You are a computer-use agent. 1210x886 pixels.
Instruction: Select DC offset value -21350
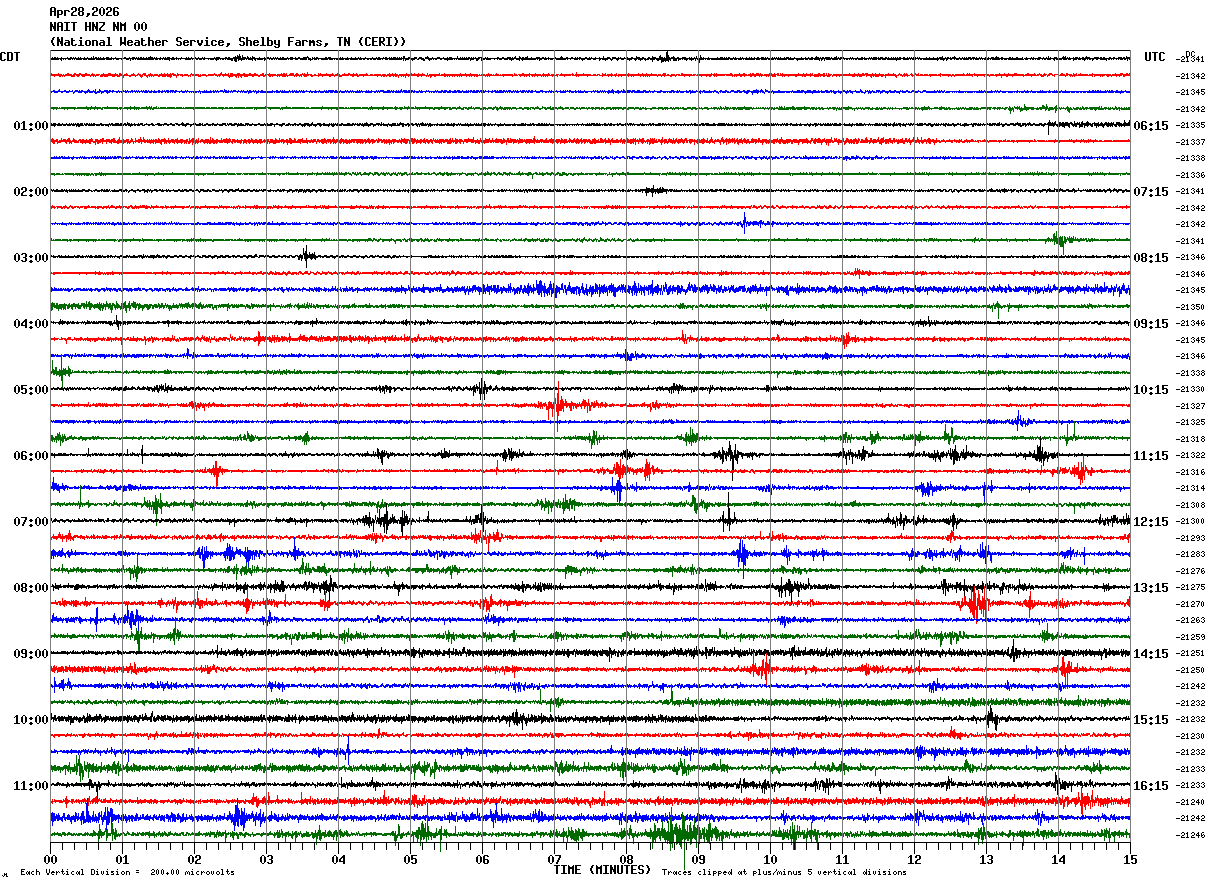1191,307
